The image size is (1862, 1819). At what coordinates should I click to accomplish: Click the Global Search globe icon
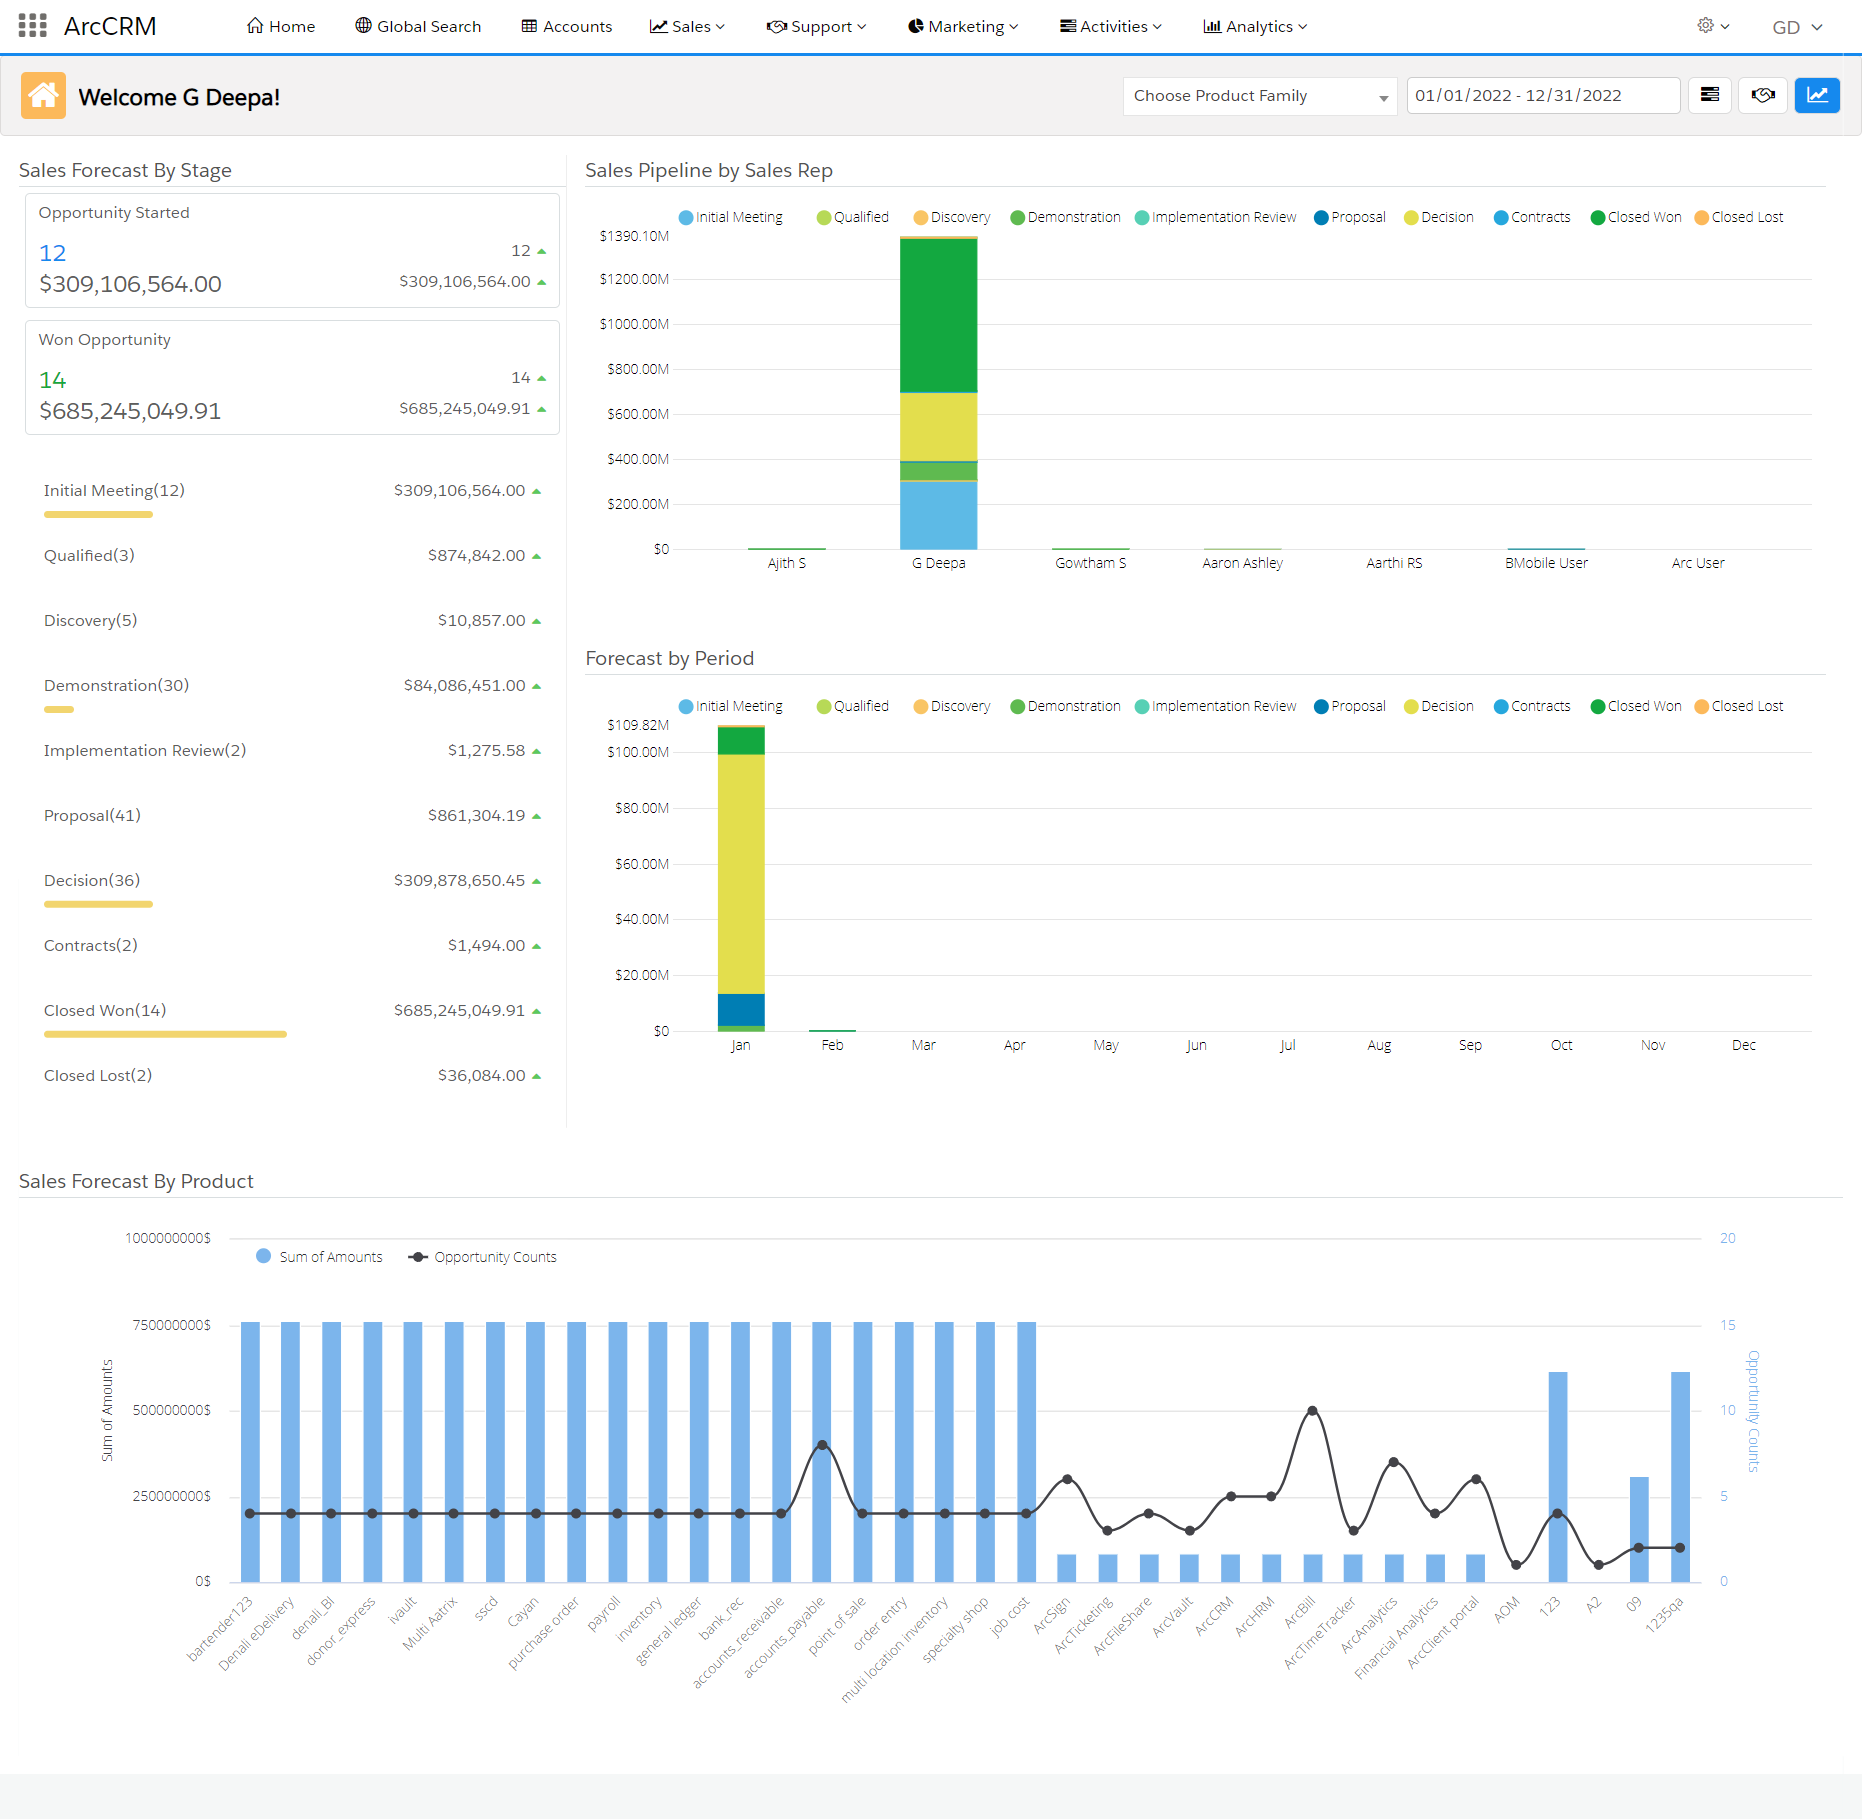[363, 26]
